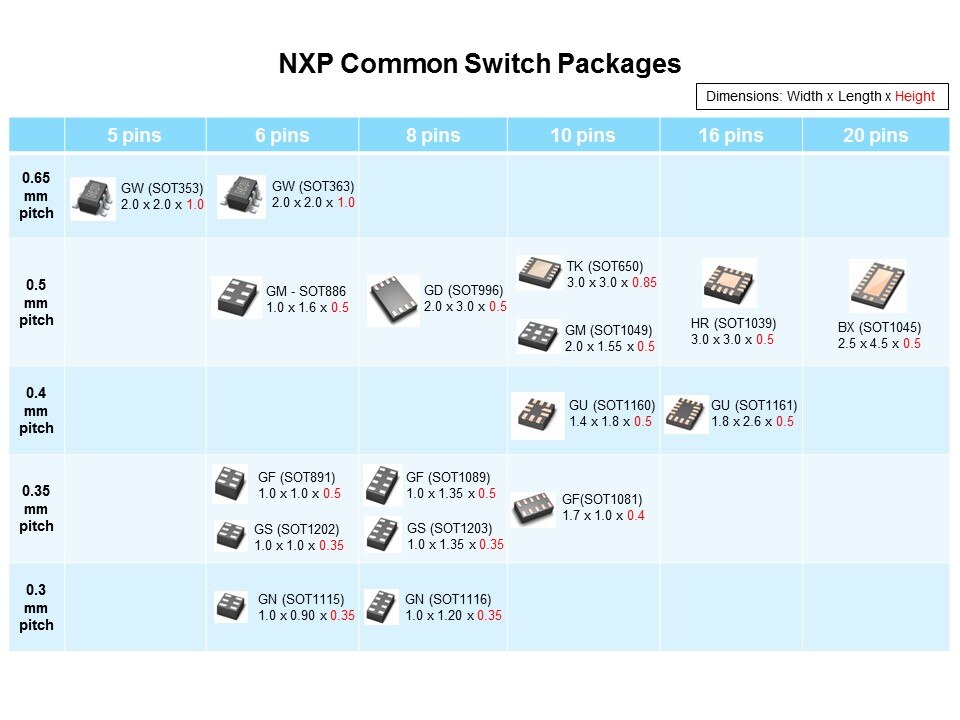Click the GN (SOT1116) text label
960x720 pixels.
point(447,599)
